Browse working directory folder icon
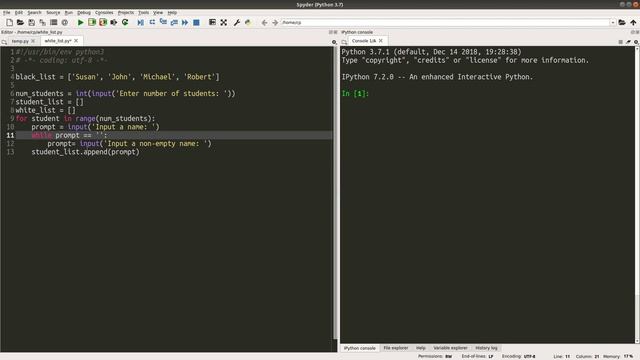This screenshot has height=360, width=640. tap(622, 22)
